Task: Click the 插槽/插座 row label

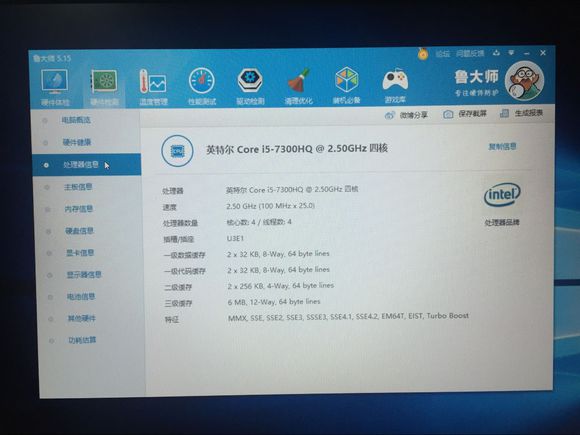Action: click(179, 239)
